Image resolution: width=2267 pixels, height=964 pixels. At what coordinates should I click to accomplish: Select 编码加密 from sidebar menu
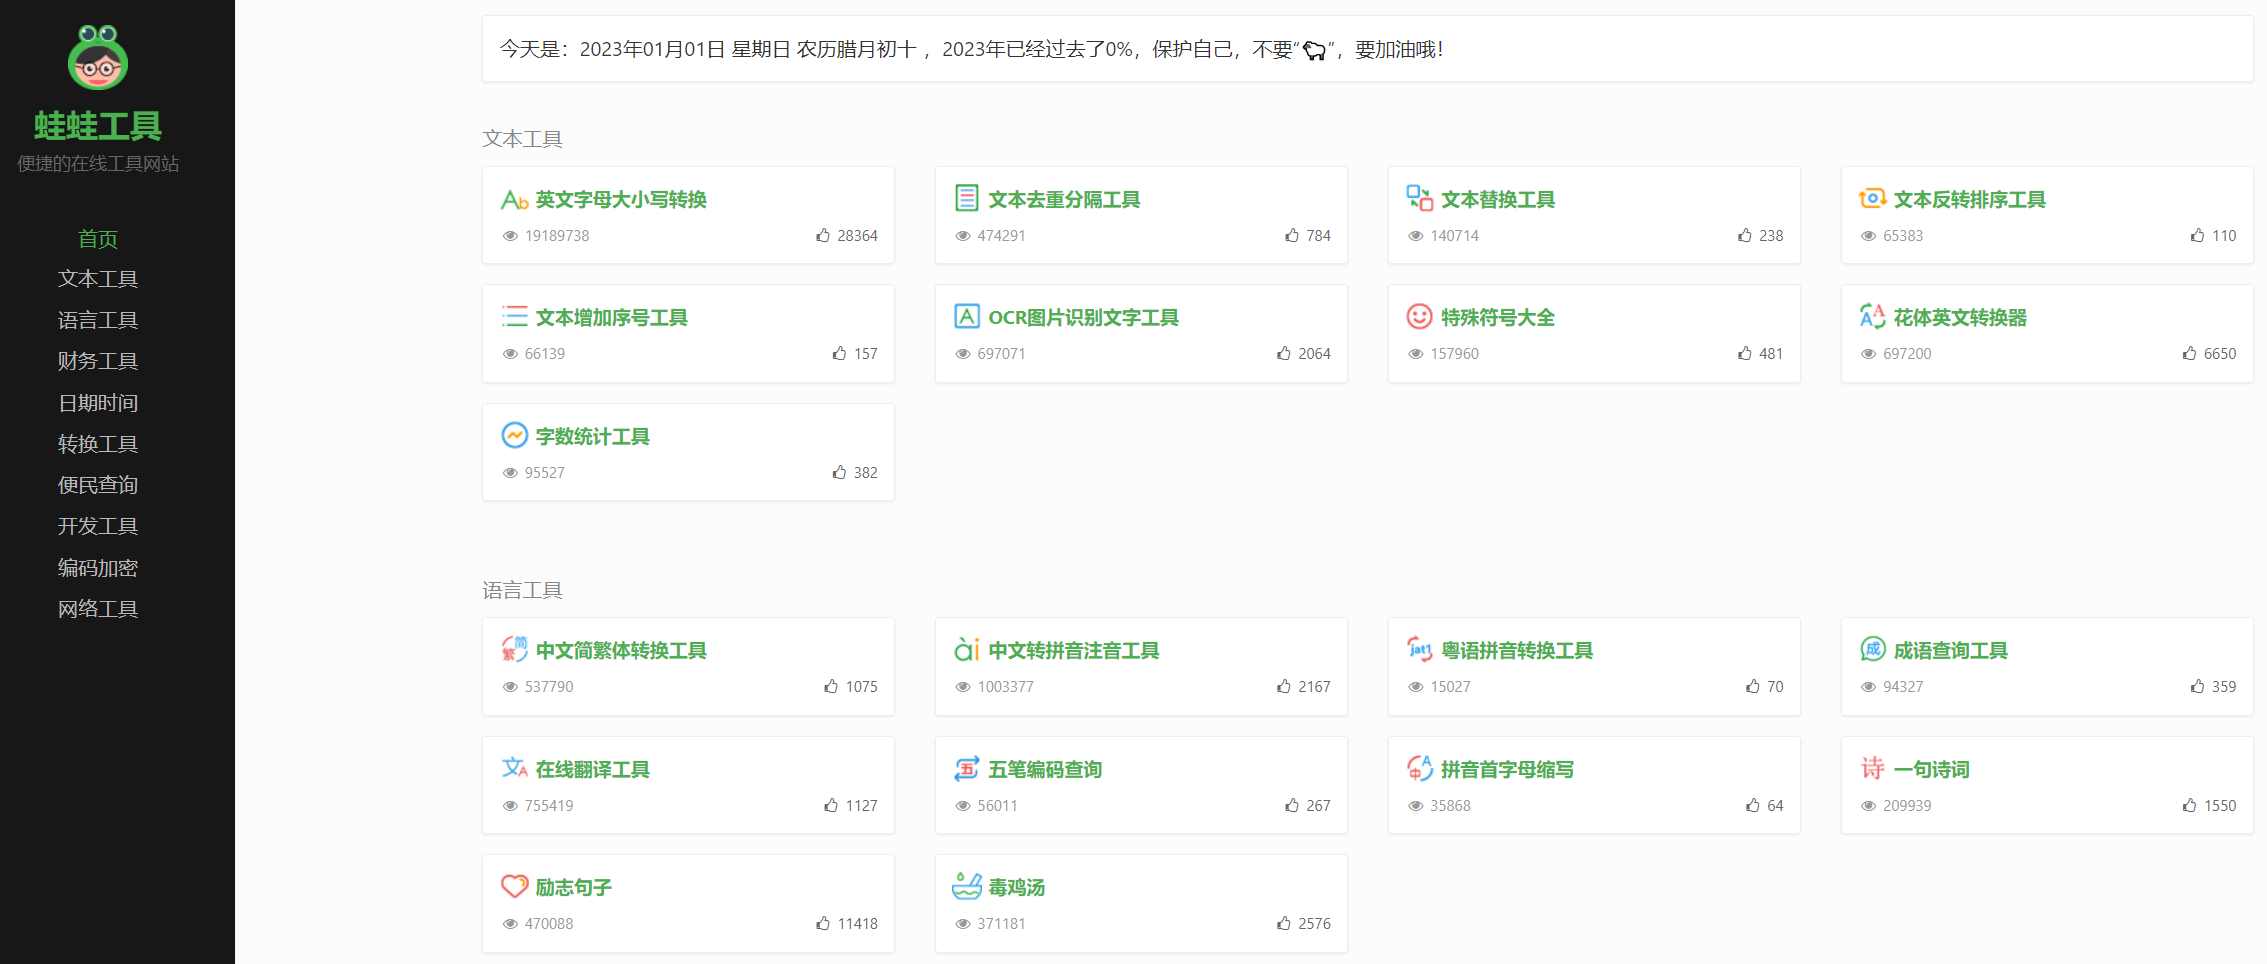click(x=98, y=568)
